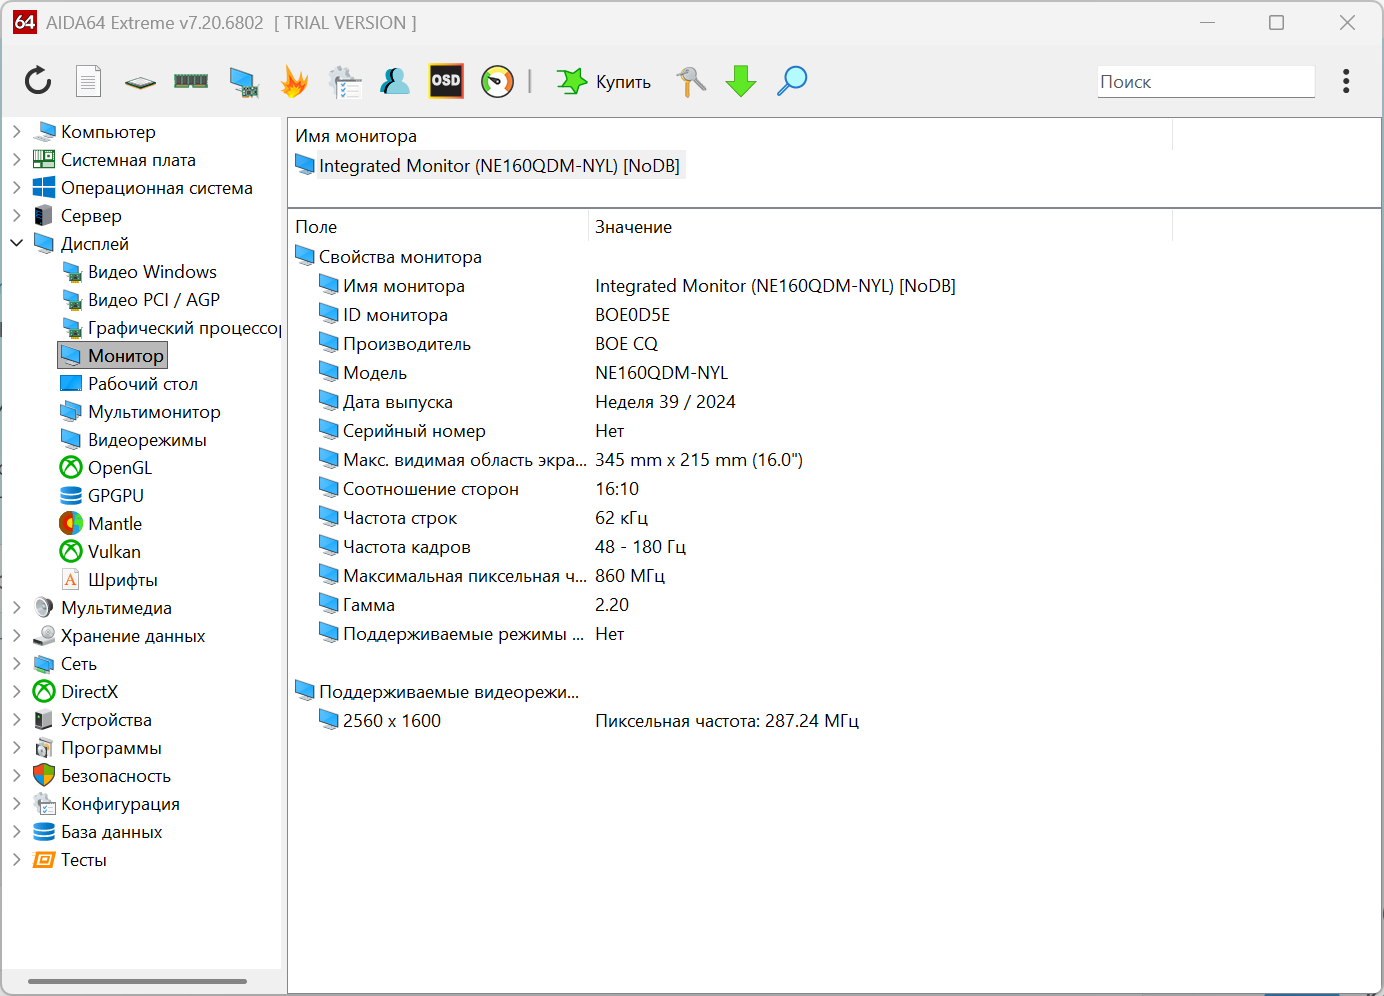Click the Свойства монитора group header
Screen dimensions: 1384x996
point(388,256)
